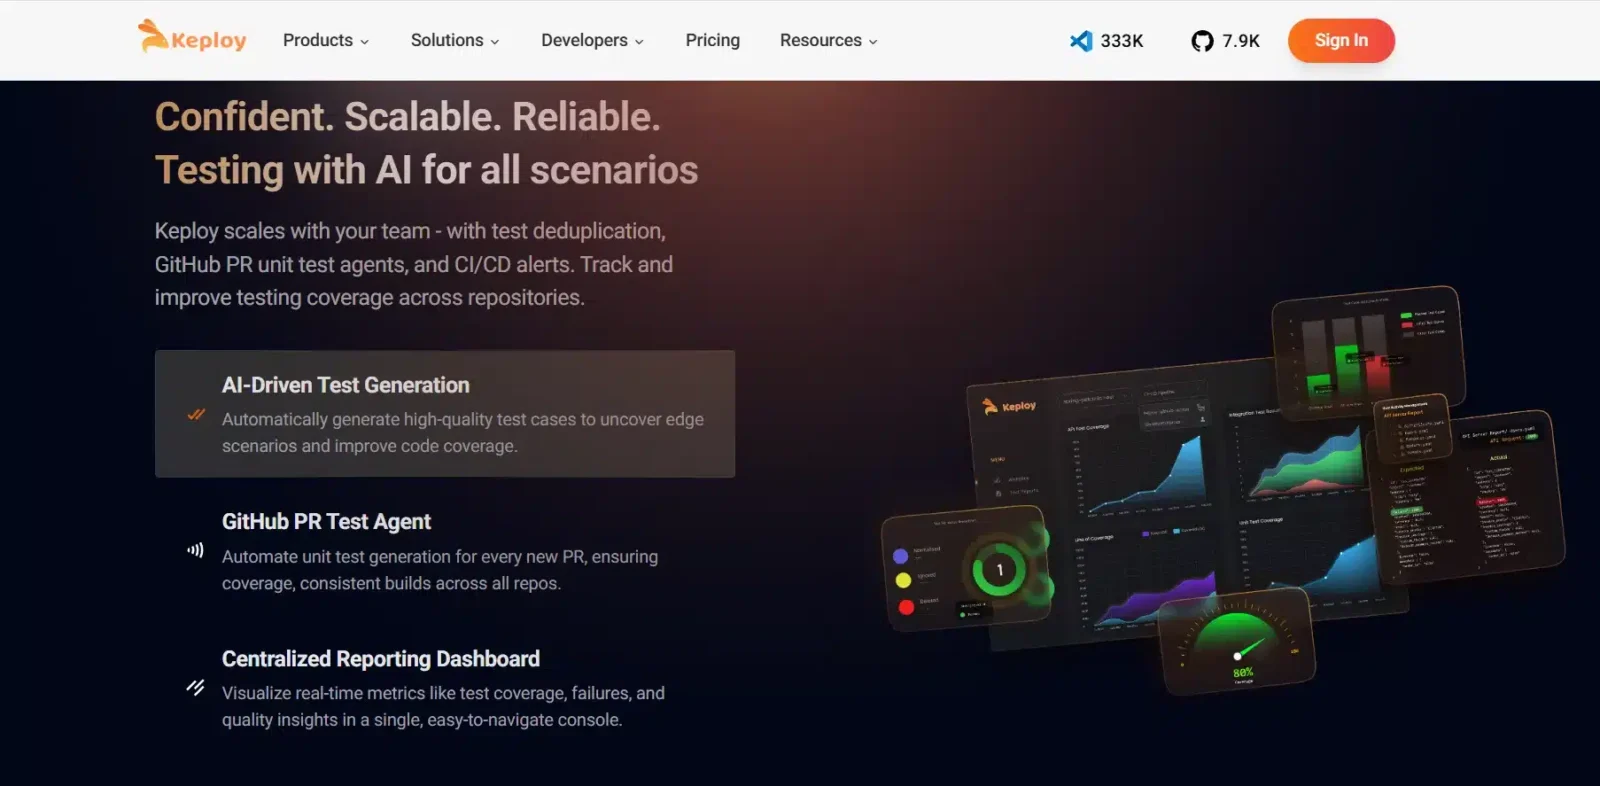
Task: Expand the Resources dropdown chevron
Action: click(873, 42)
